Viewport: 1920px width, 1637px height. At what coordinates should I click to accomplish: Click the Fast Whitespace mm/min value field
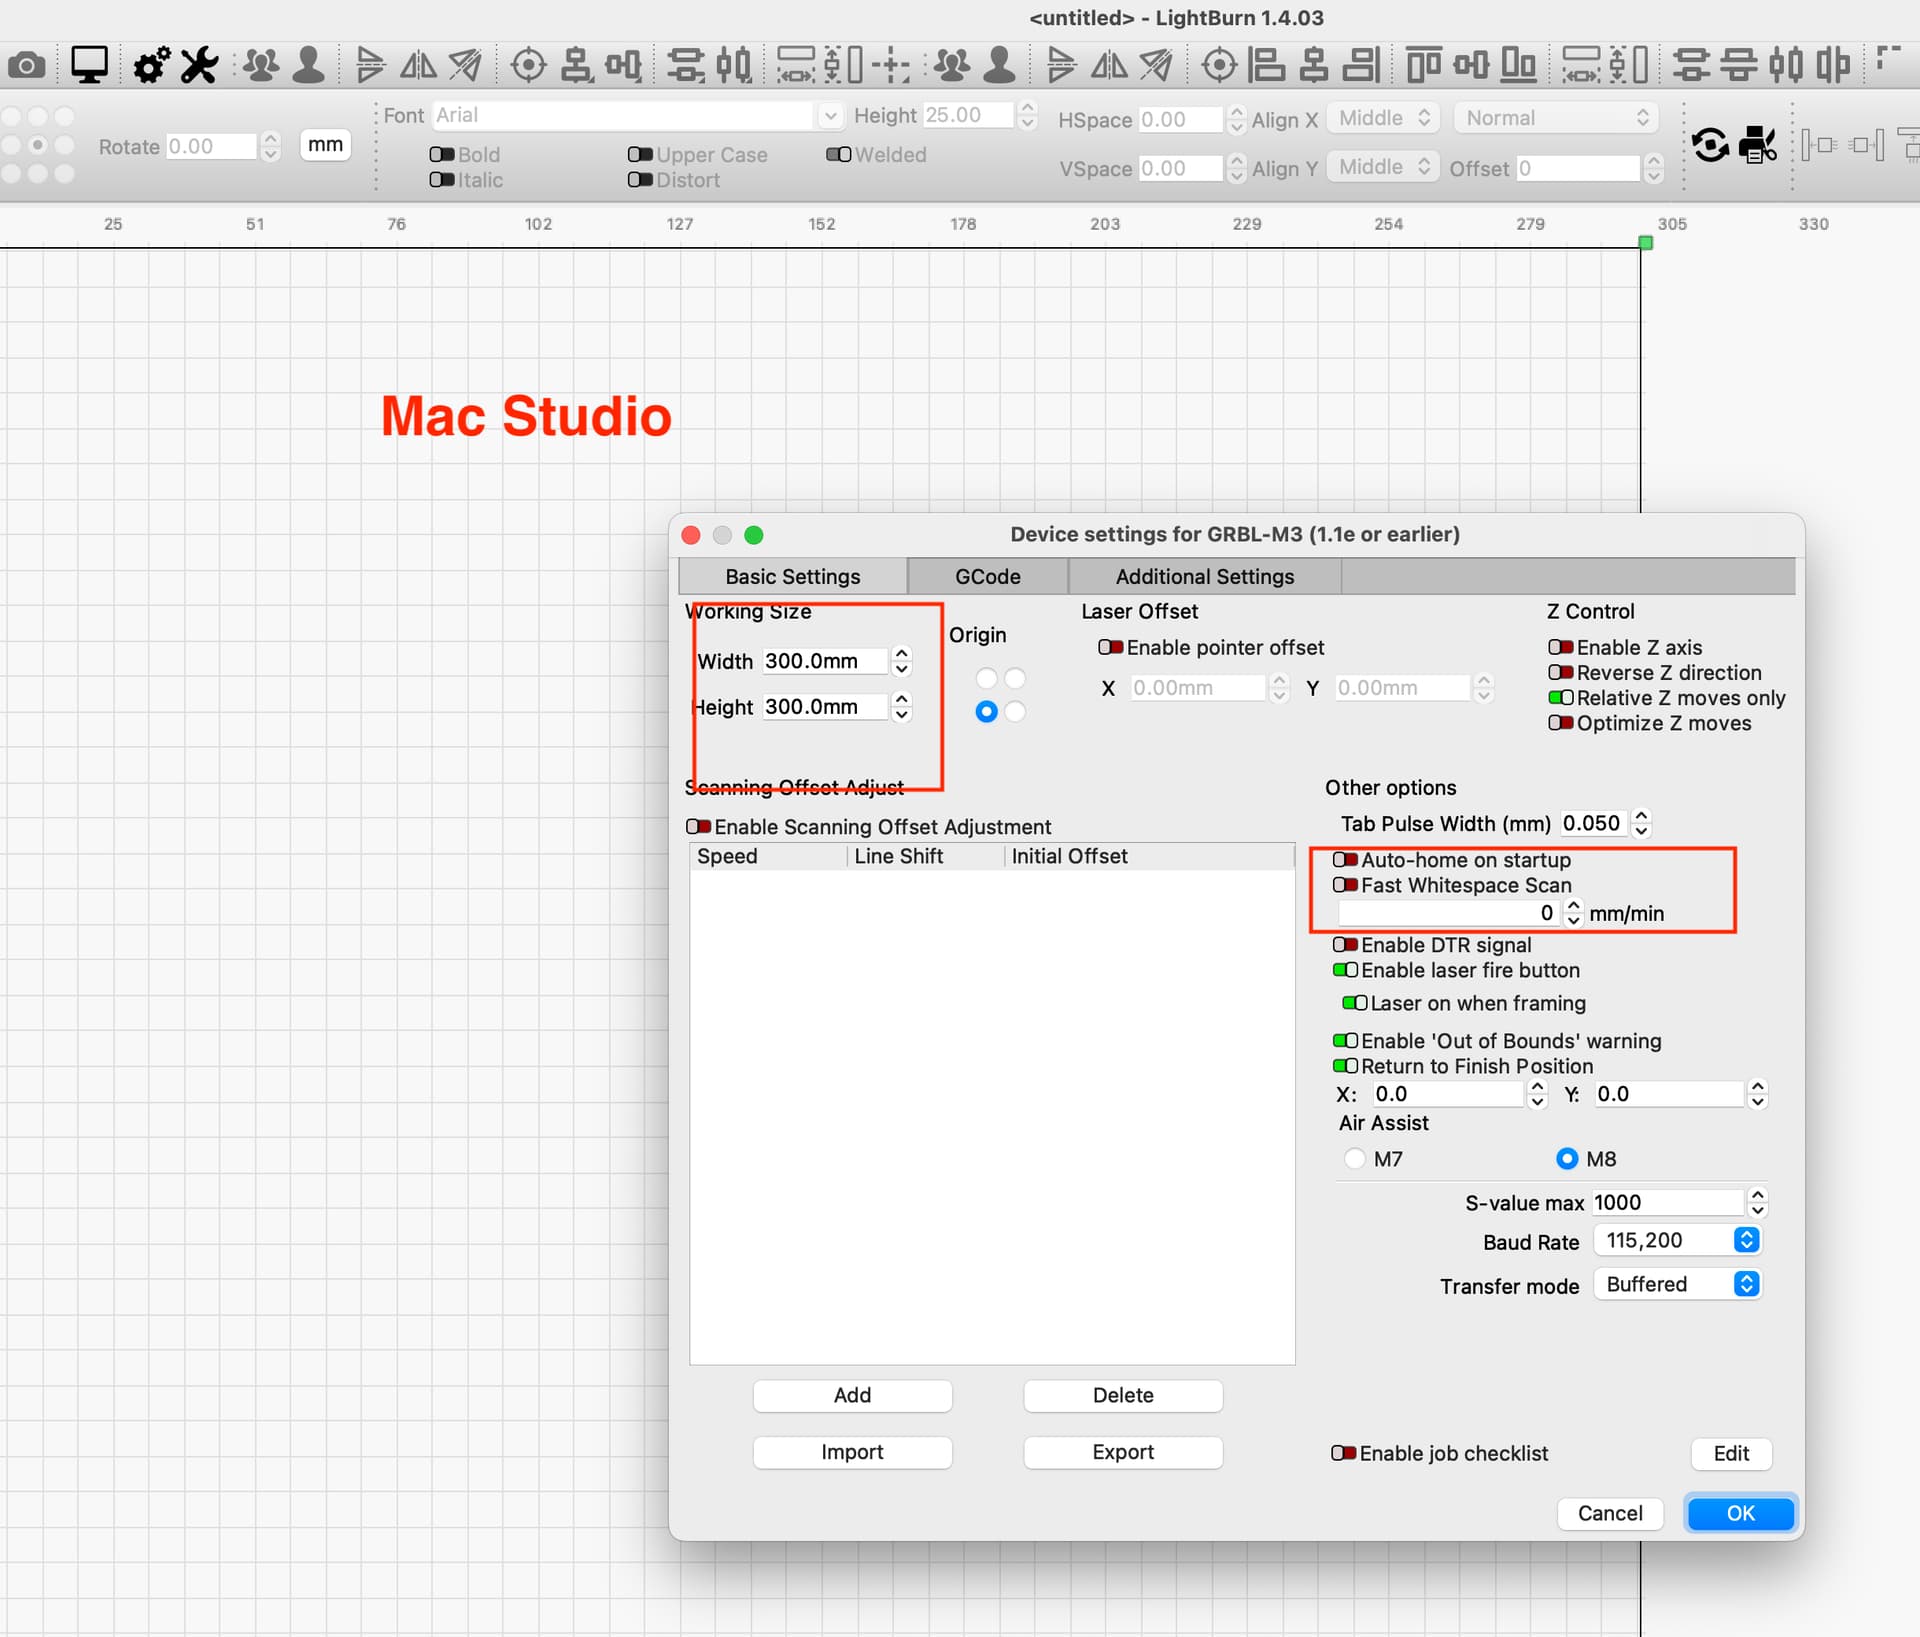coord(1448,912)
